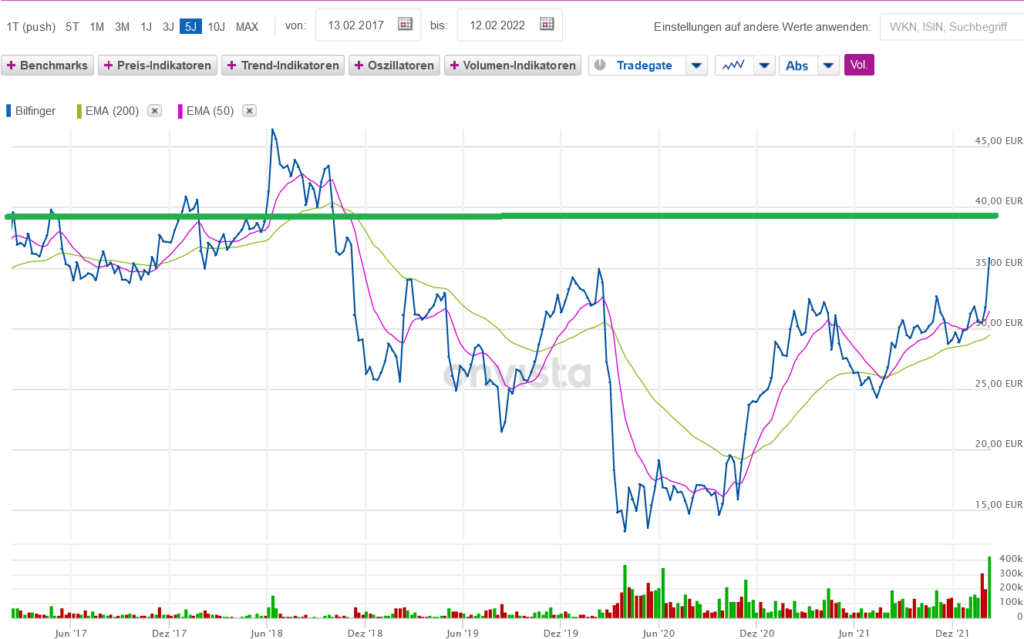Open the Volumen-Indikatoren menu
Viewport: 1024px width, 639px height.
(513, 66)
